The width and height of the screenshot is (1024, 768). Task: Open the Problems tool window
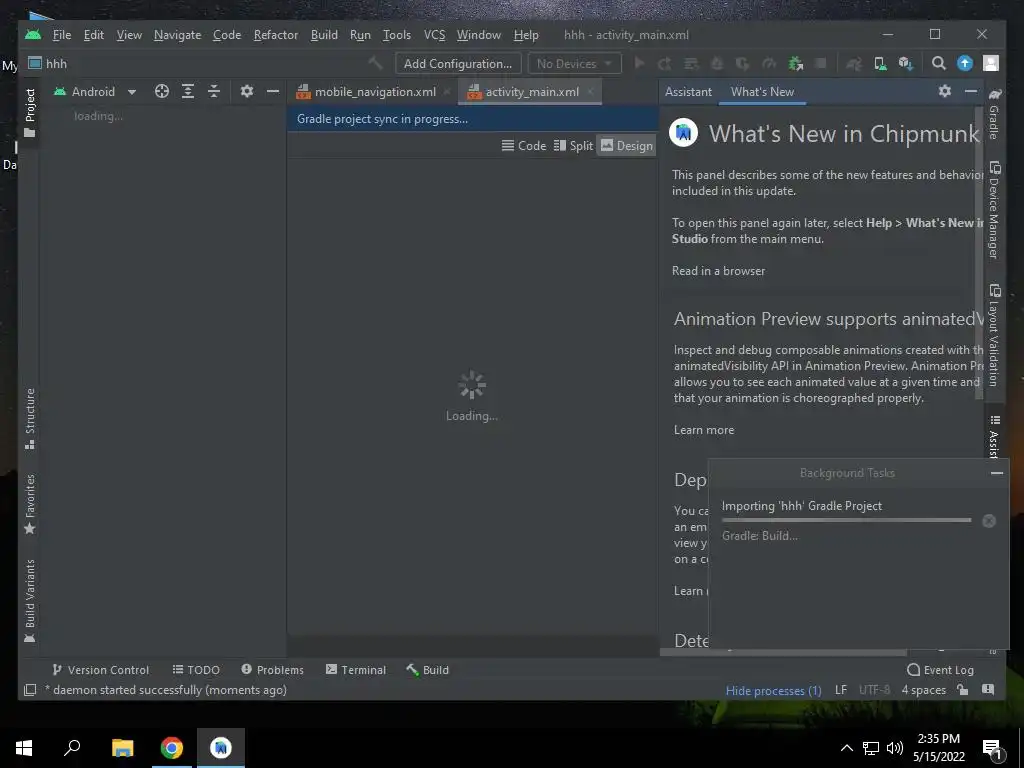click(x=272, y=669)
